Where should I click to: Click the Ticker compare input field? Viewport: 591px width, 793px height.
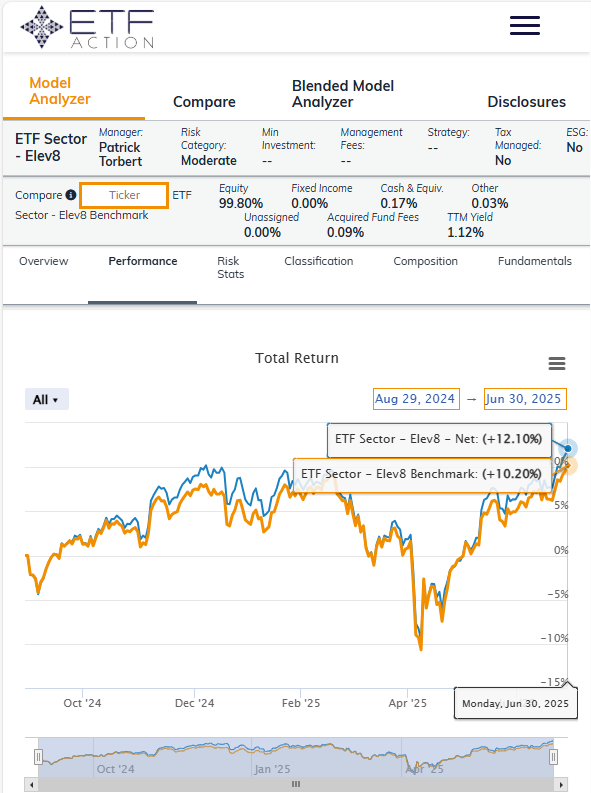tap(124, 195)
